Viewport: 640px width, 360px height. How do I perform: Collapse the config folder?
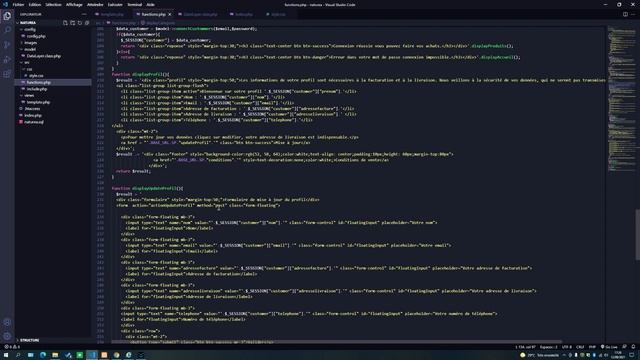pos(30,29)
